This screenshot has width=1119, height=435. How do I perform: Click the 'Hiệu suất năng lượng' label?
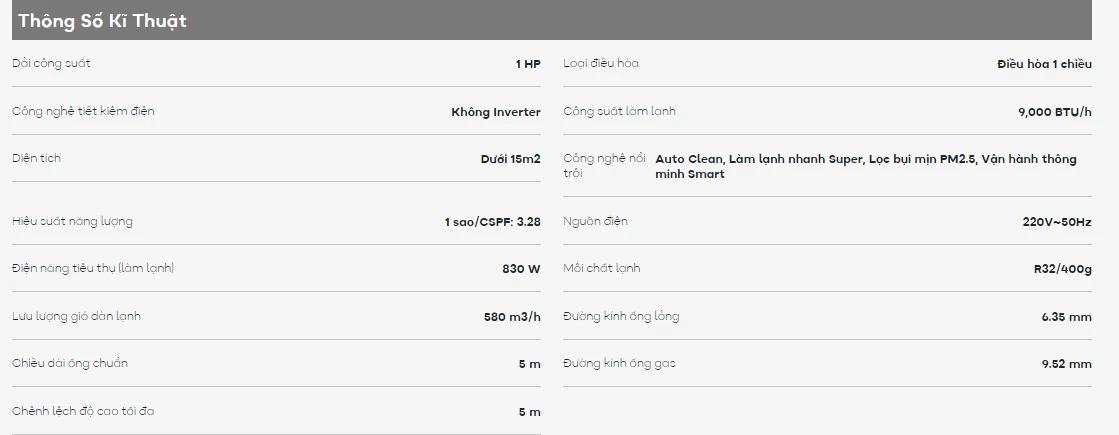(x=72, y=221)
